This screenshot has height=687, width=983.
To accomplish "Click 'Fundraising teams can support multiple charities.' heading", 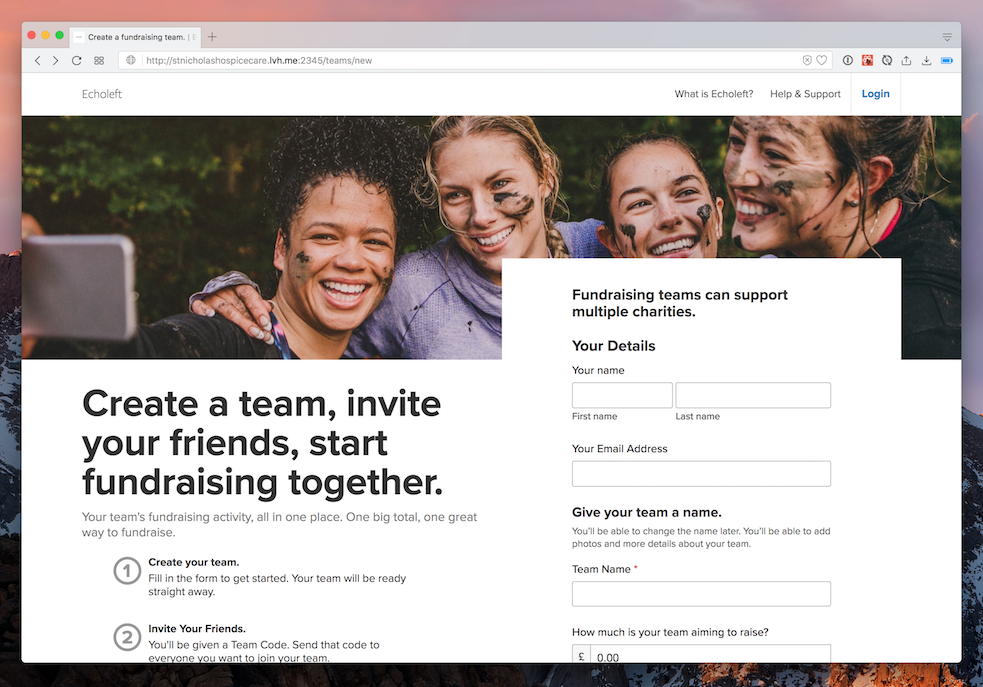I will pos(680,303).
